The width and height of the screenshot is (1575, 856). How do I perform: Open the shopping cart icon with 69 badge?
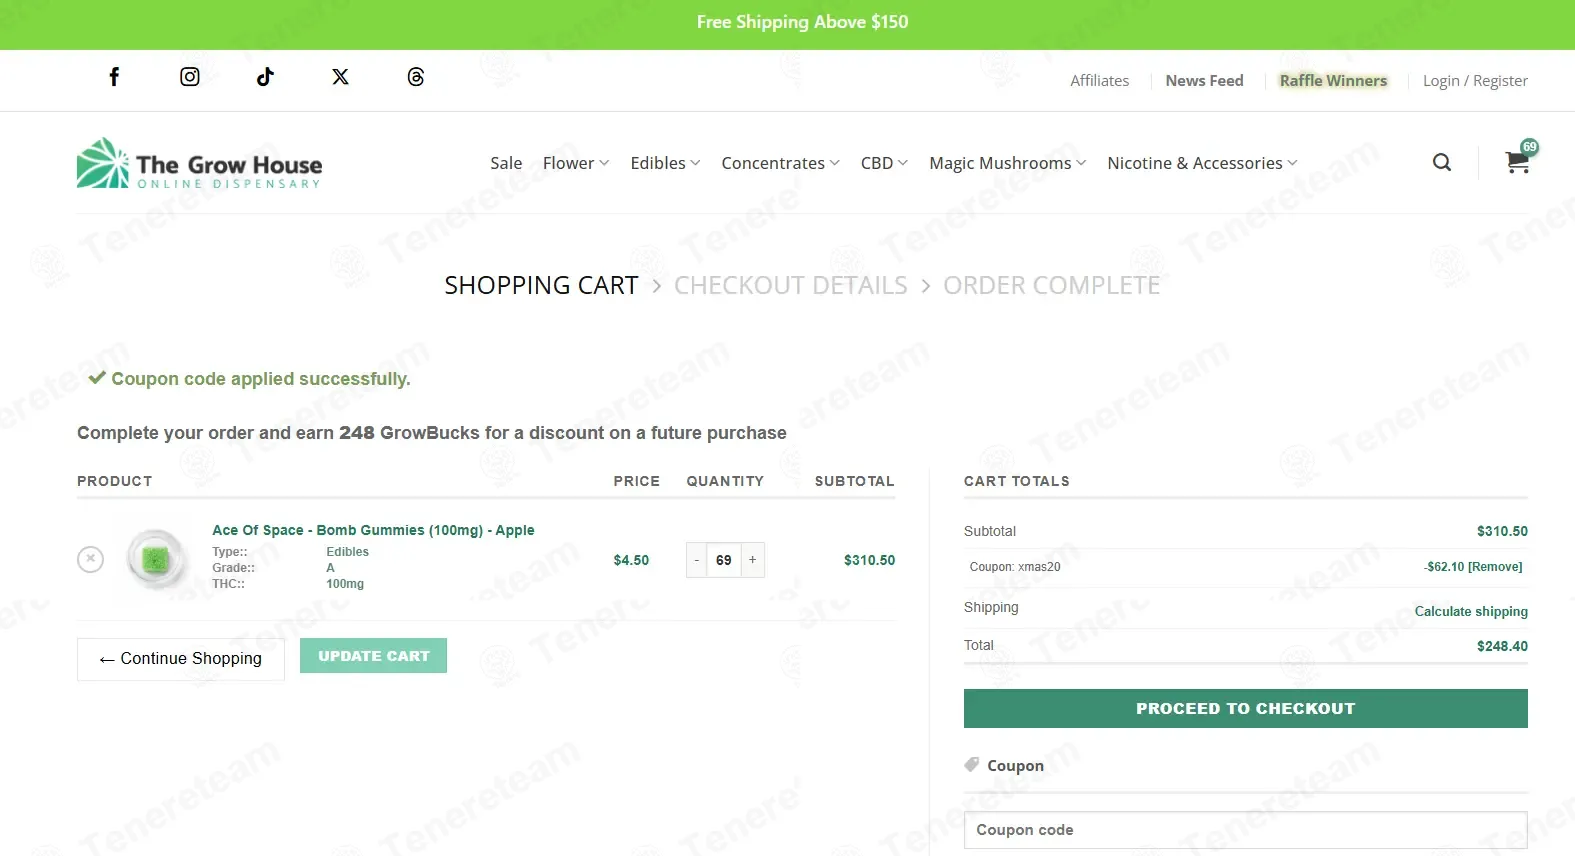click(x=1519, y=159)
